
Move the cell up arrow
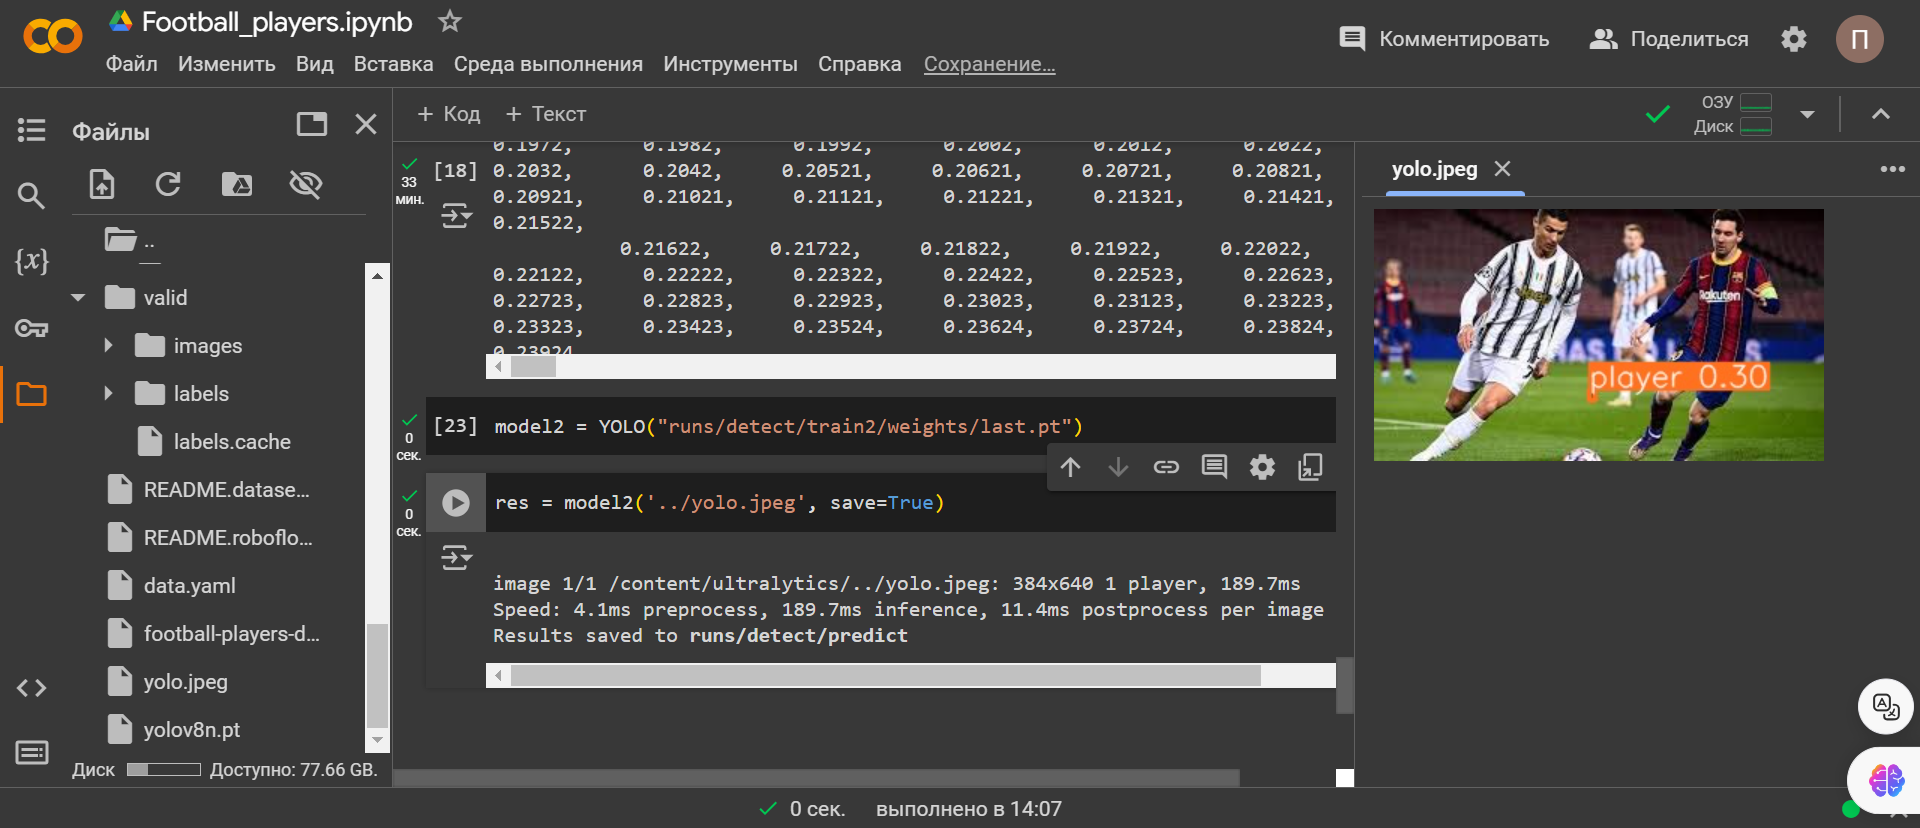coord(1071,467)
